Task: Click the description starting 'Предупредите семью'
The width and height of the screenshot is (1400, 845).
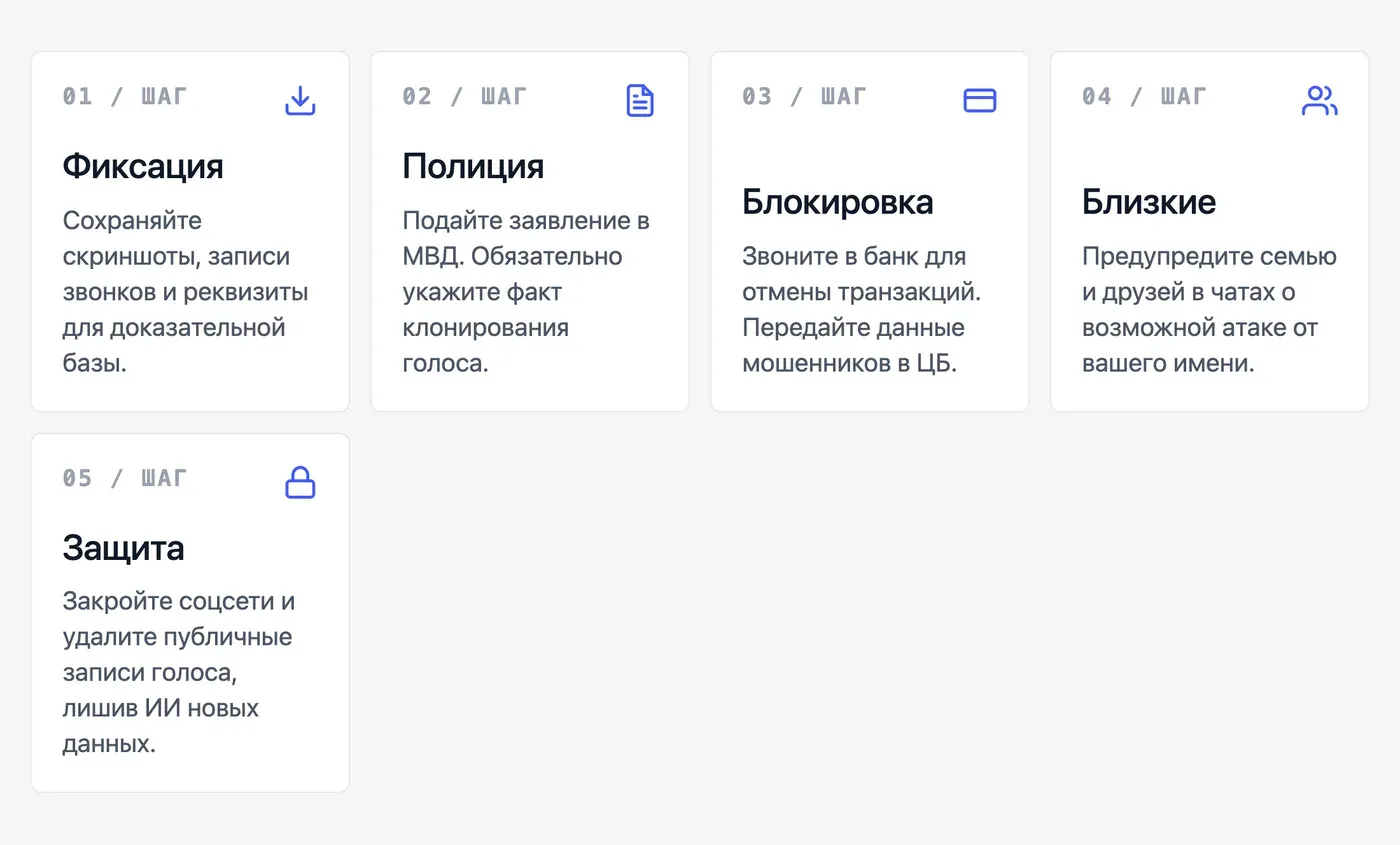Action: coord(1210,310)
